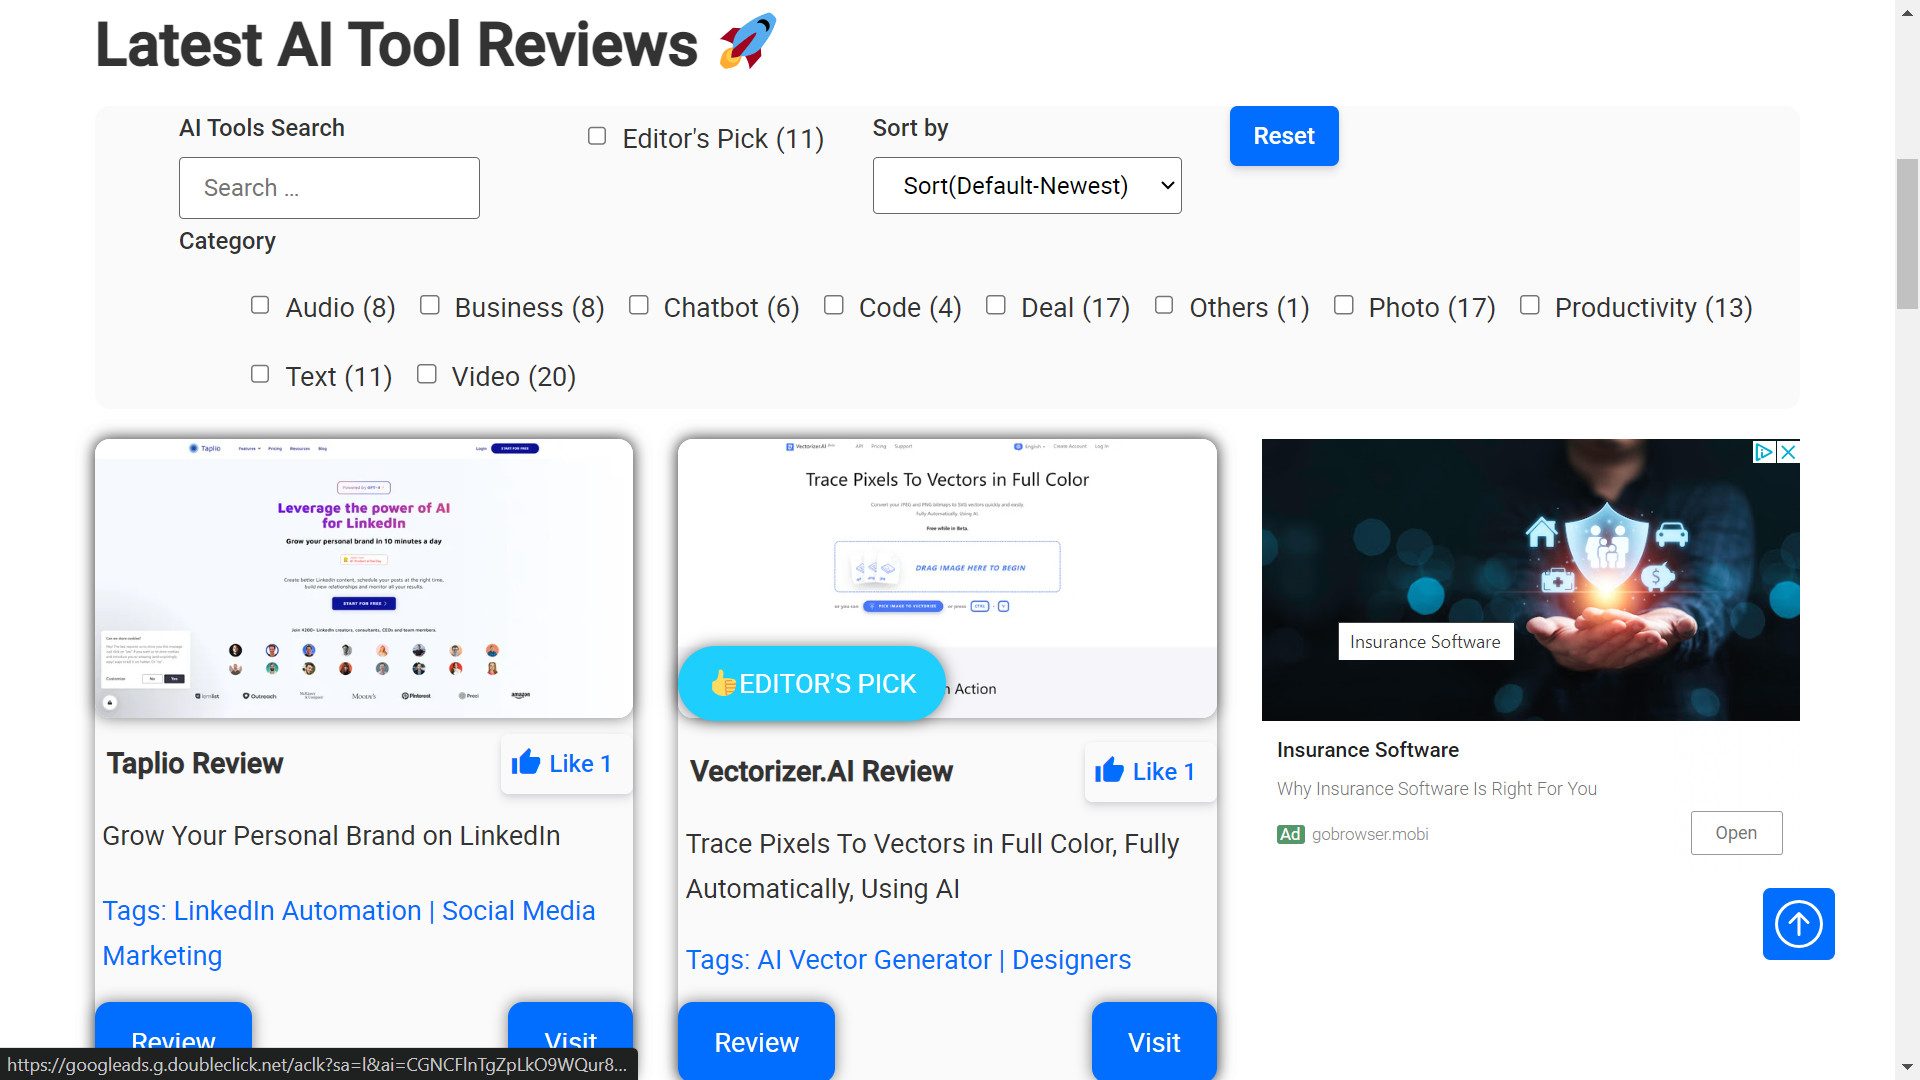Click the green Ad badge near gobrowser.mobi

click(1290, 834)
